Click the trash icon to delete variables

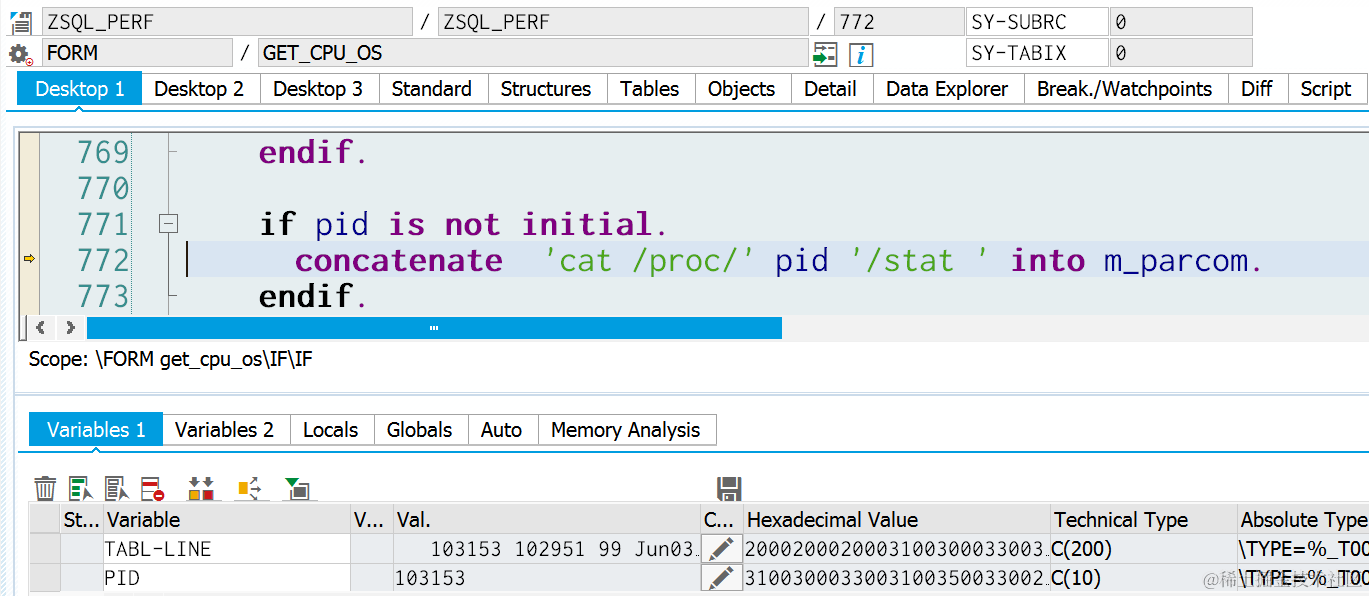pos(45,488)
